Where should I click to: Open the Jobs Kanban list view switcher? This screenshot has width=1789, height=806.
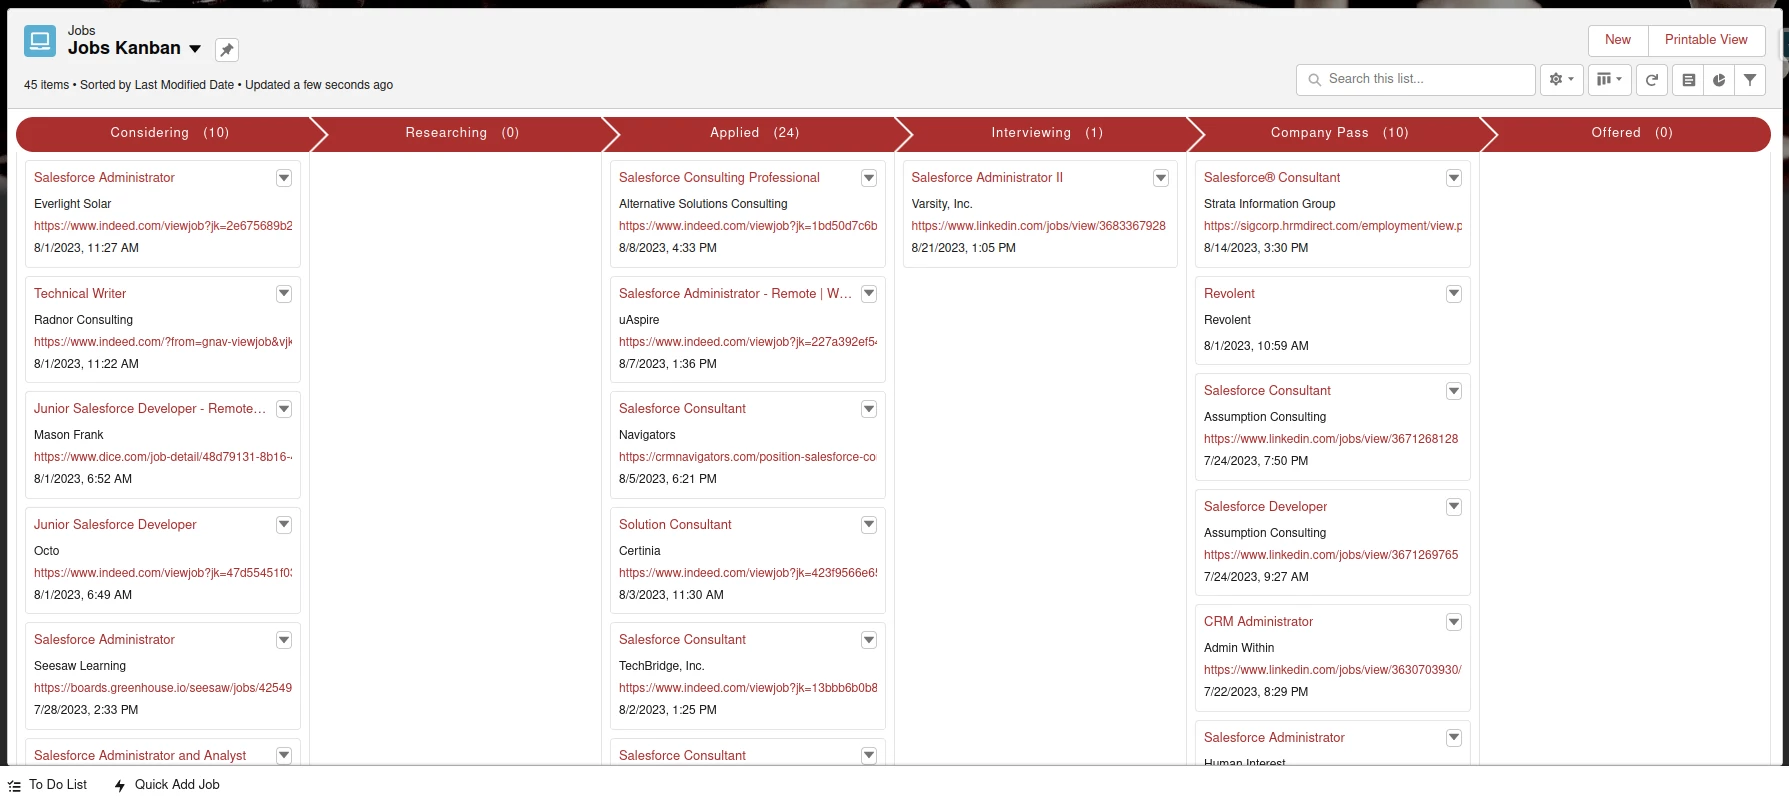[195, 48]
